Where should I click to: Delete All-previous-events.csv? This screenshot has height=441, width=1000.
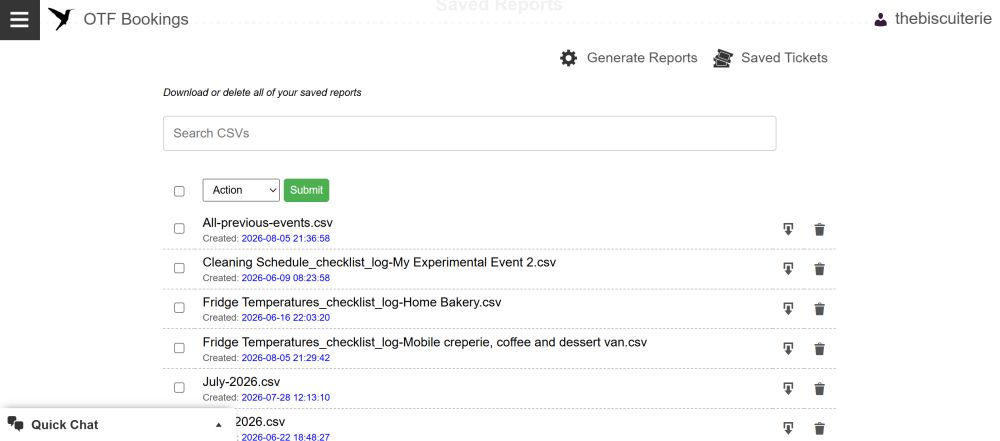click(820, 229)
